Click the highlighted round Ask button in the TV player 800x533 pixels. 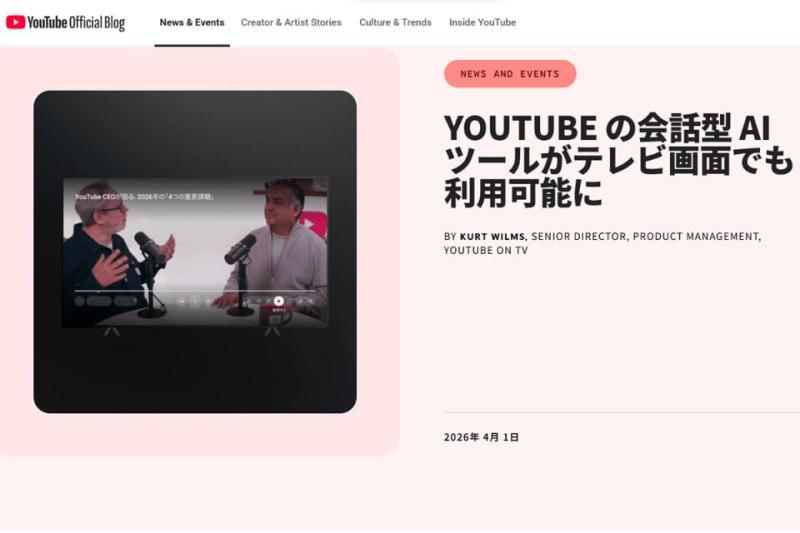click(x=278, y=301)
